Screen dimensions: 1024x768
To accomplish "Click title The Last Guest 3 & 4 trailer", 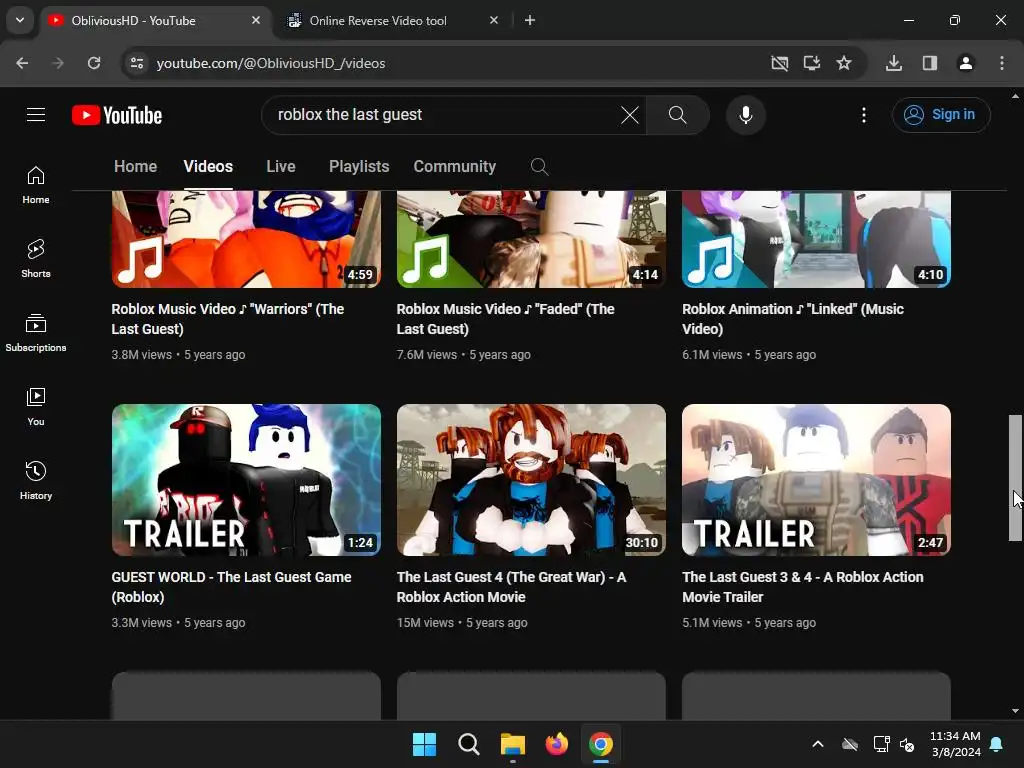I will click(x=803, y=586).
